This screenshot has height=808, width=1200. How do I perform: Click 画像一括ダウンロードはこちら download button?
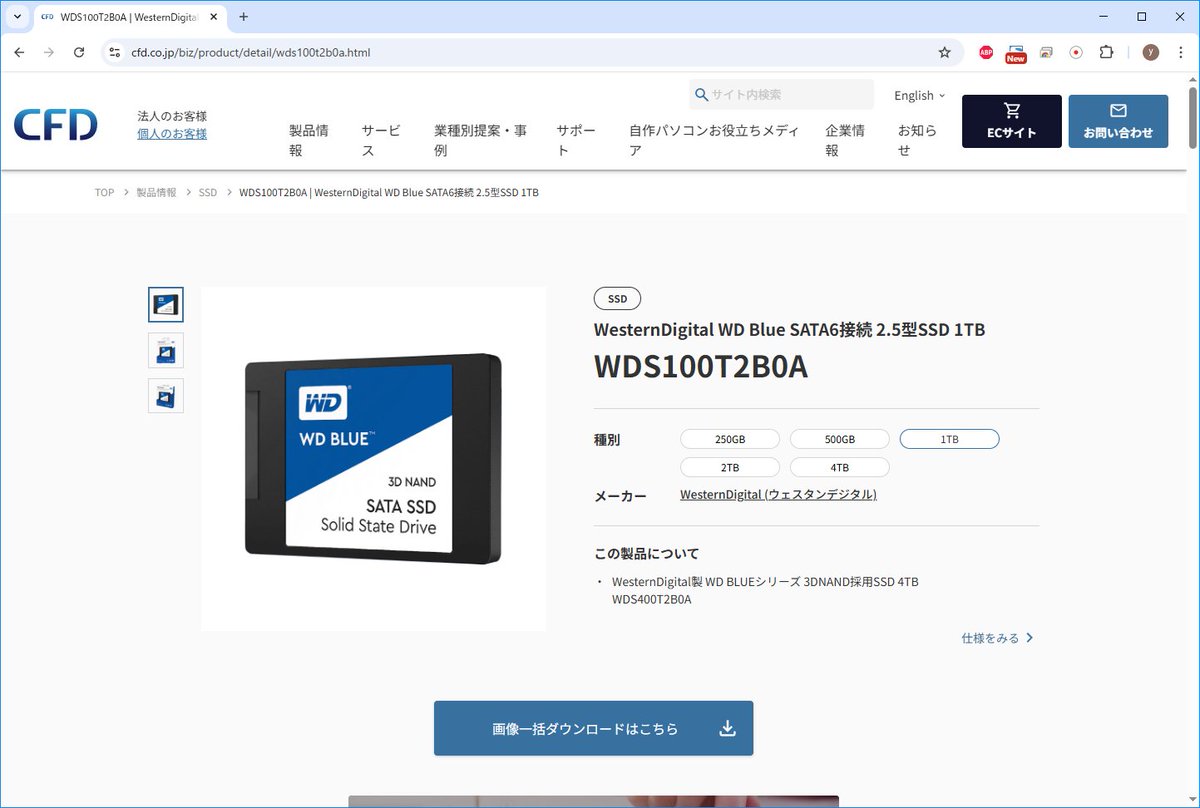[593, 728]
